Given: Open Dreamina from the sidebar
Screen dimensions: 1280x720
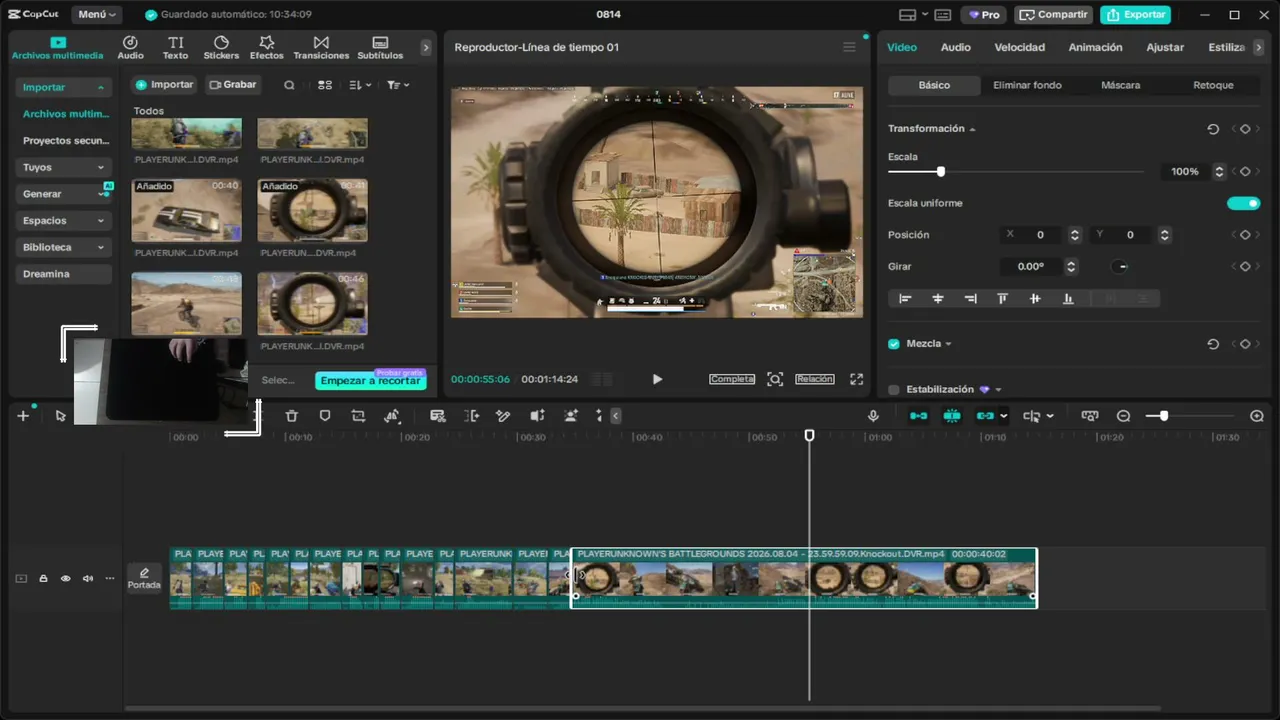Looking at the screenshot, I should pos(62,274).
